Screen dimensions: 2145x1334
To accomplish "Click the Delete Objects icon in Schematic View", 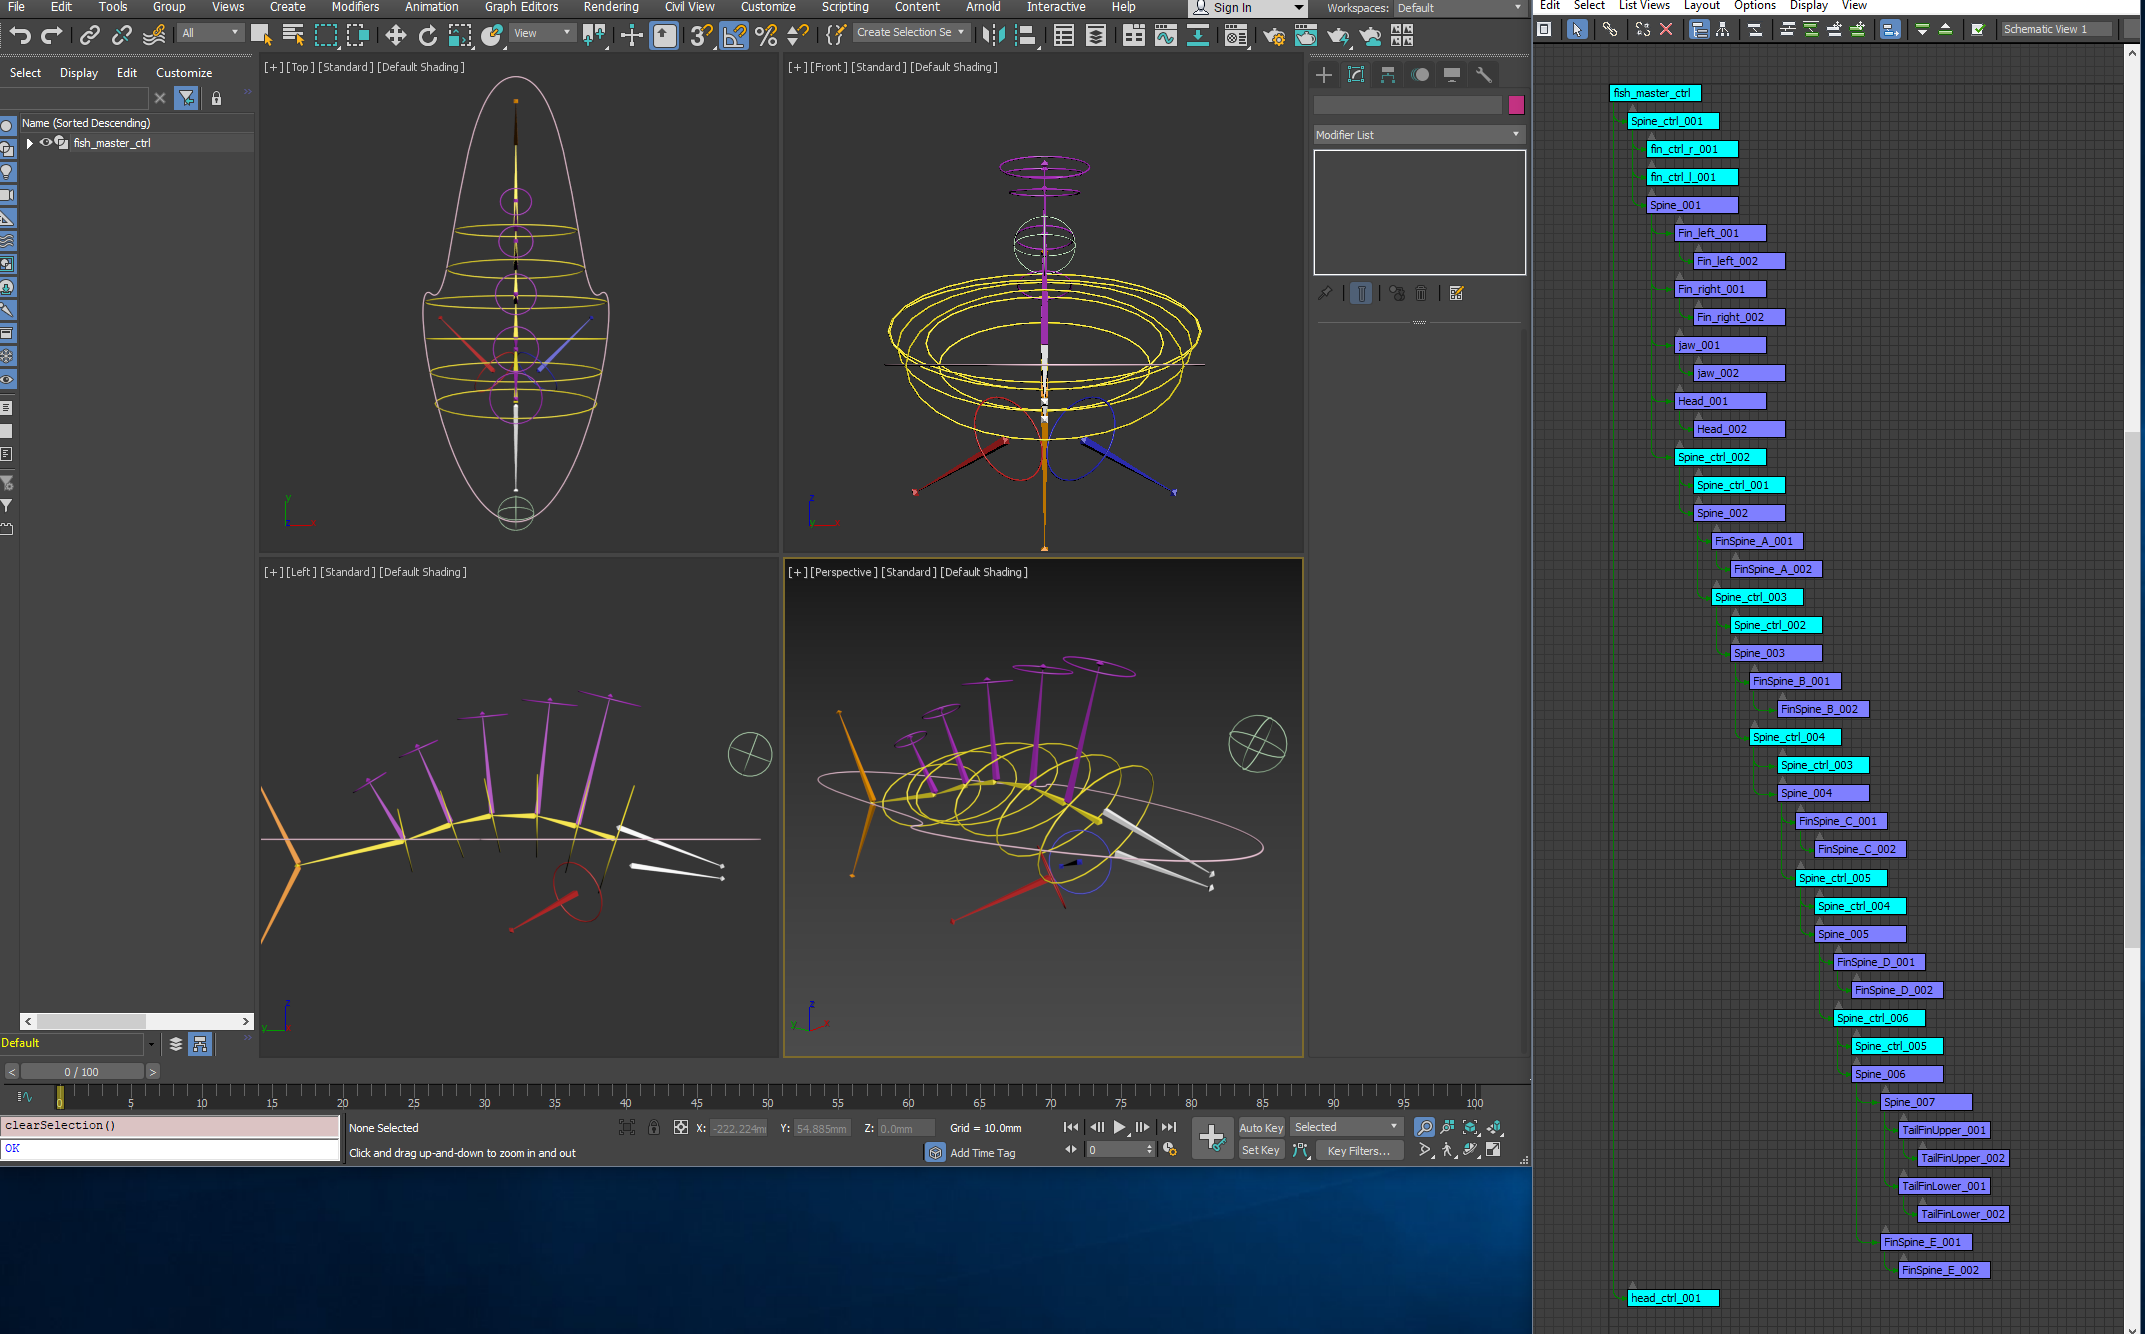I will click(x=1666, y=29).
